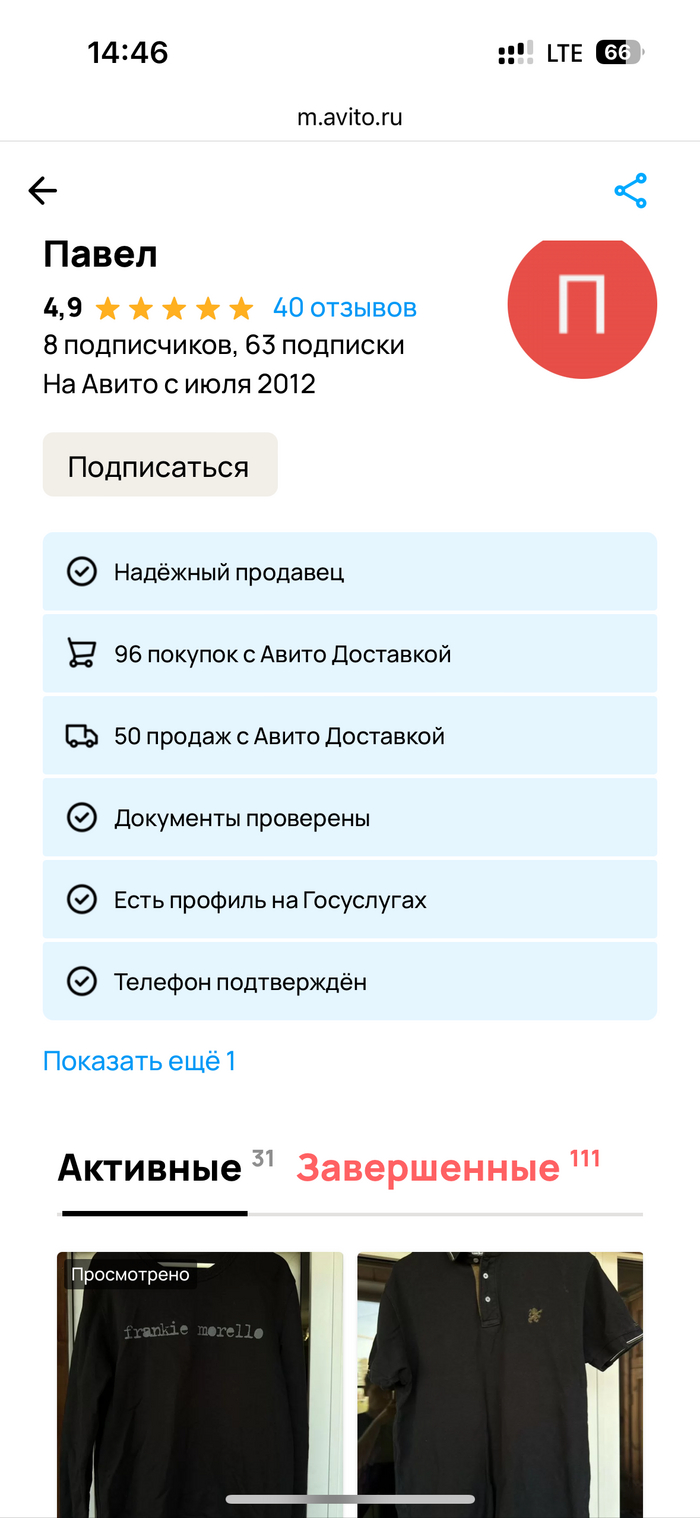The height and width of the screenshot is (1518, 700).
Task: Tap the back arrow icon
Action: 43,191
